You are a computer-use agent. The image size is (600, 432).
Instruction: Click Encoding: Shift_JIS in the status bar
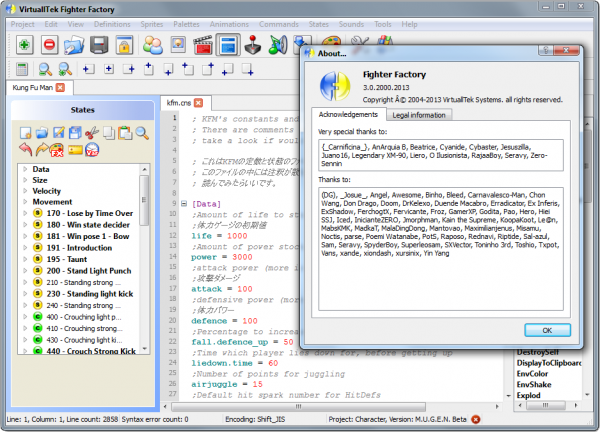coord(255,419)
